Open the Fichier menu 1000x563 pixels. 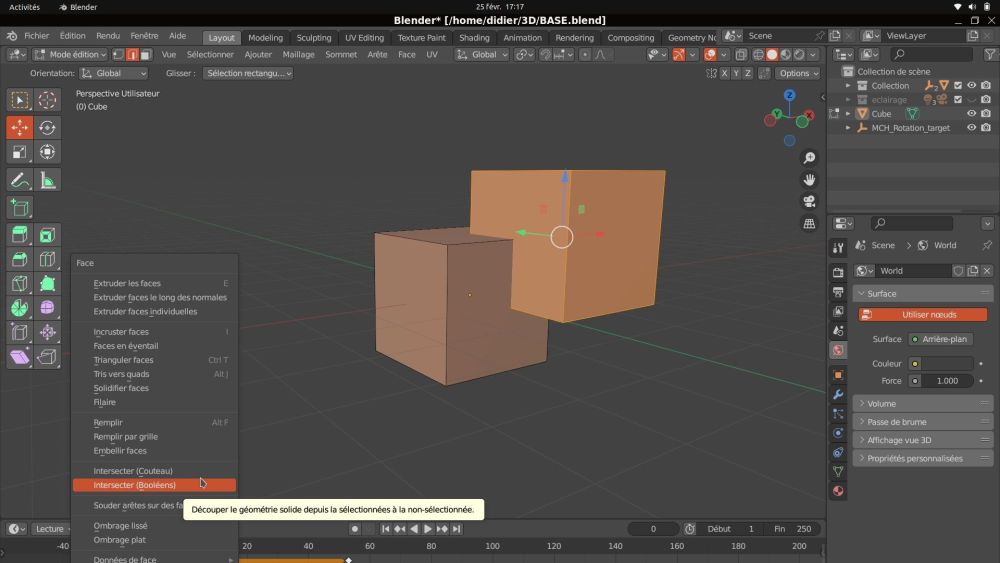[x=36, y=36]
